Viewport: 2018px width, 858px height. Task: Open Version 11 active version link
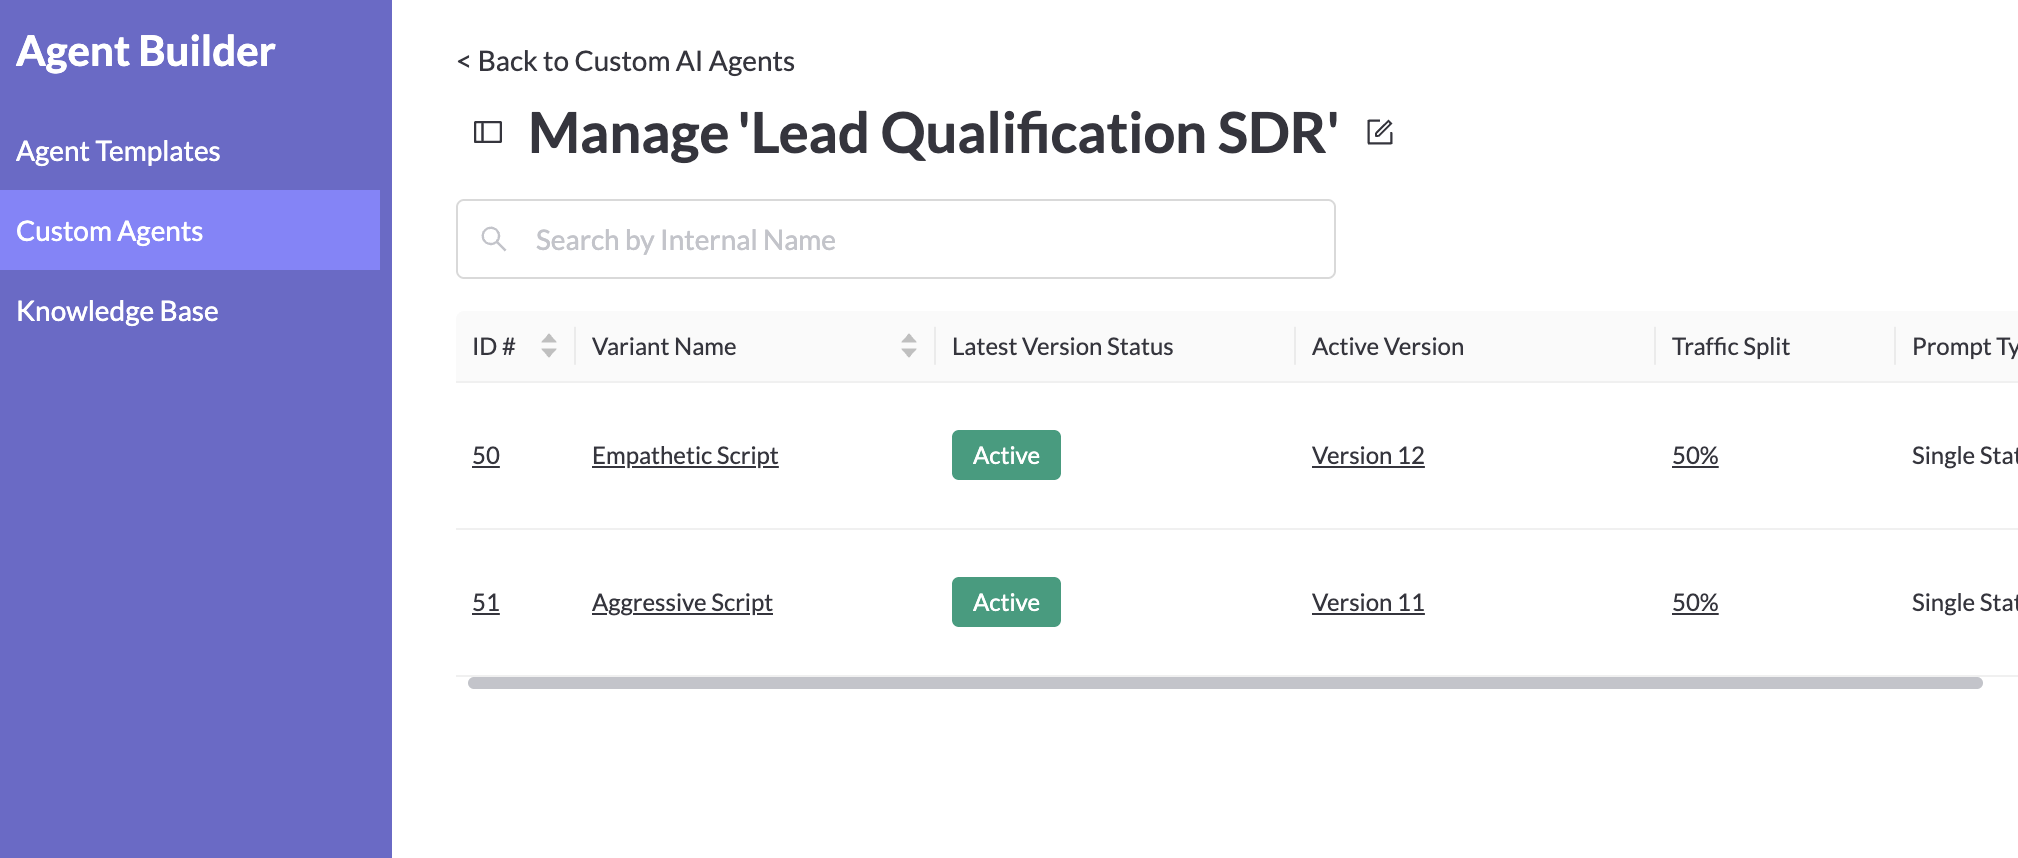tap(1368, 603)
